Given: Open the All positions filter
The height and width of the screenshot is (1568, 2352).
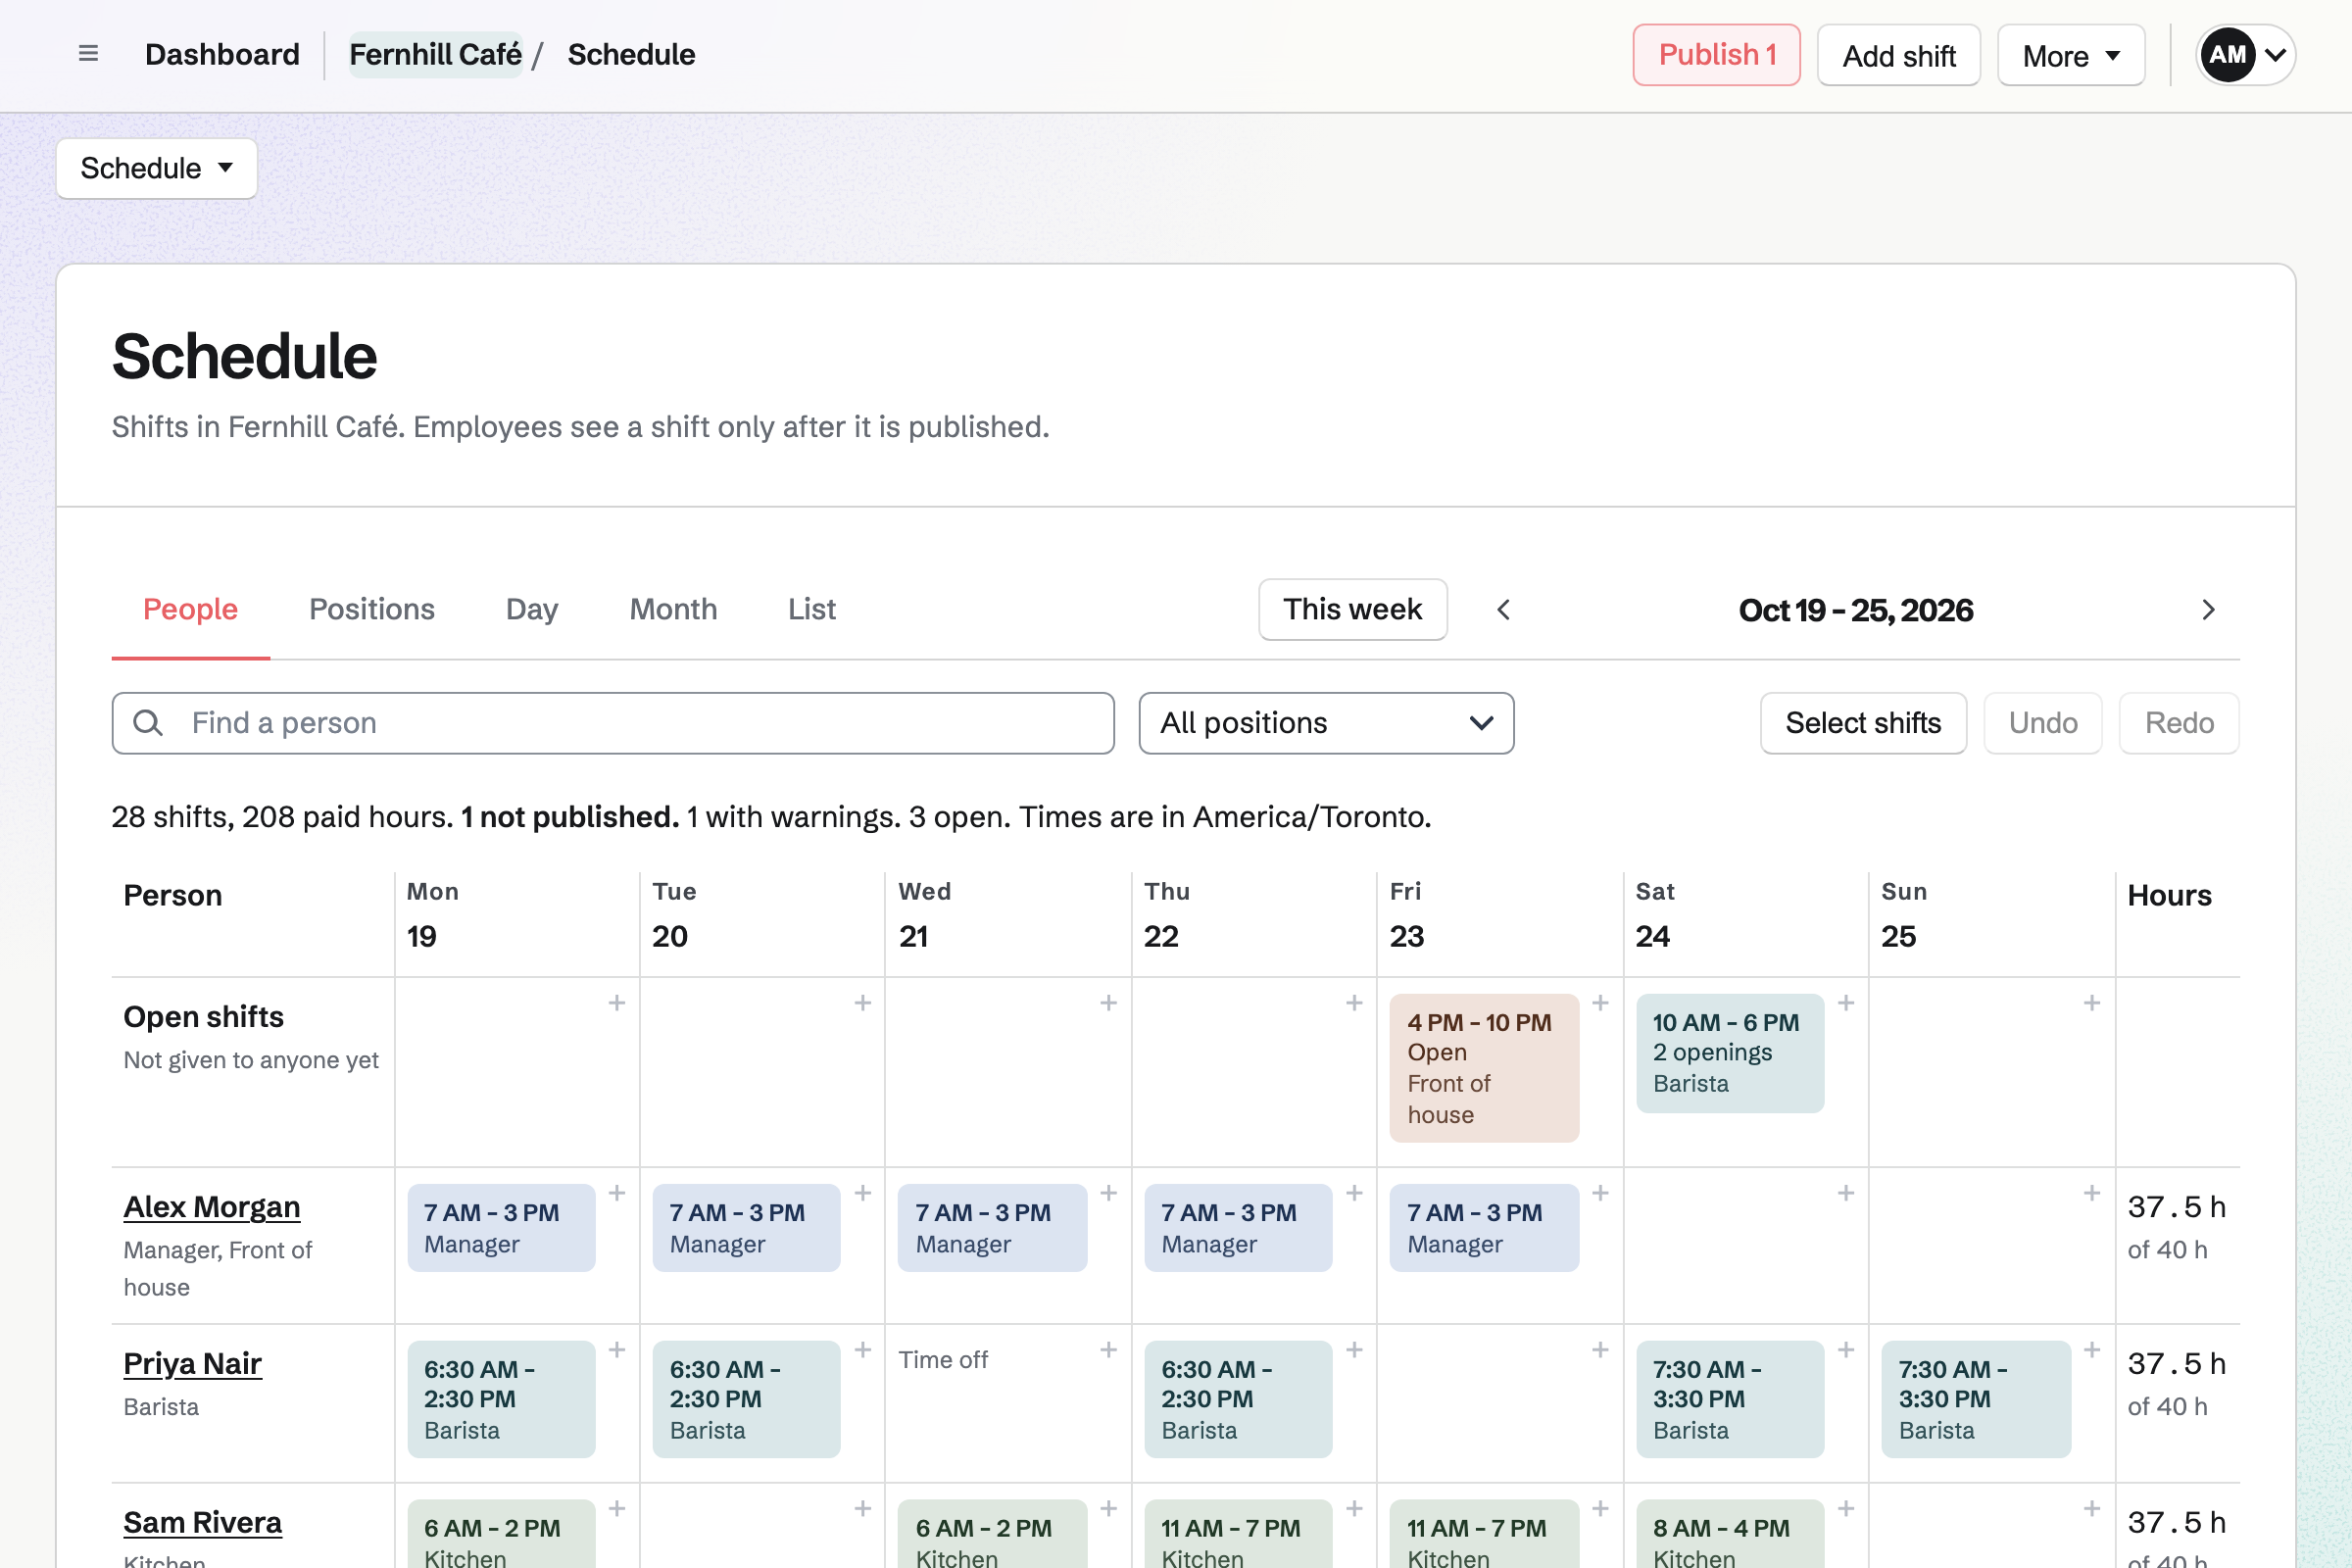Looking at the screenshot, I should [x=1326, y=723].
